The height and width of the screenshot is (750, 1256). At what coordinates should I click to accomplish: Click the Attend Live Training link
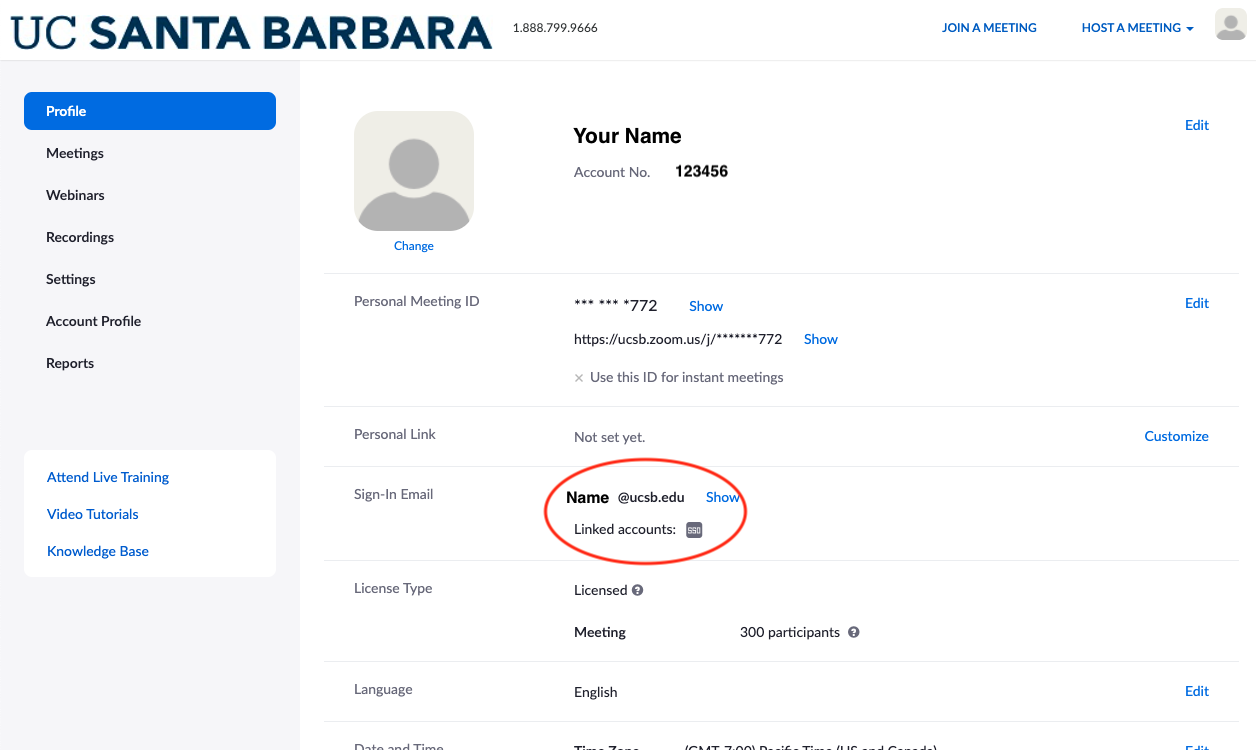click(x=108, y=477)
